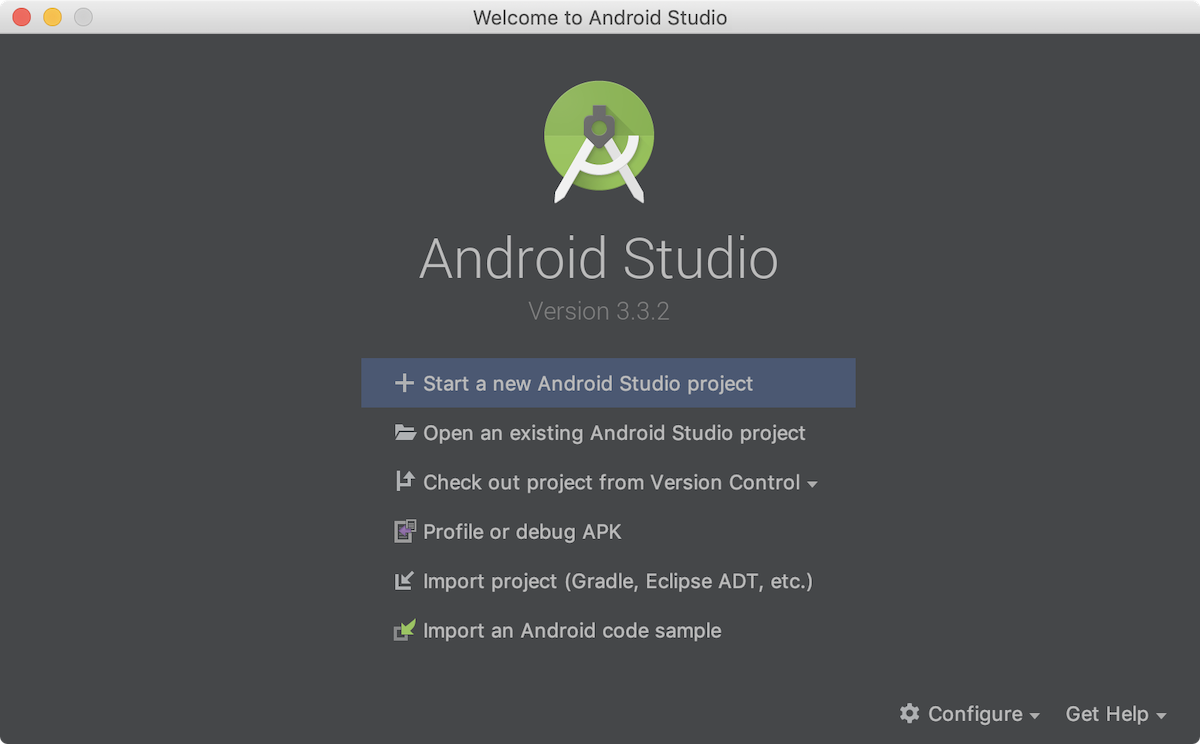Click the gear icon next to Configure
Viewport: 1200px width, 744px height.
(910, 714)
